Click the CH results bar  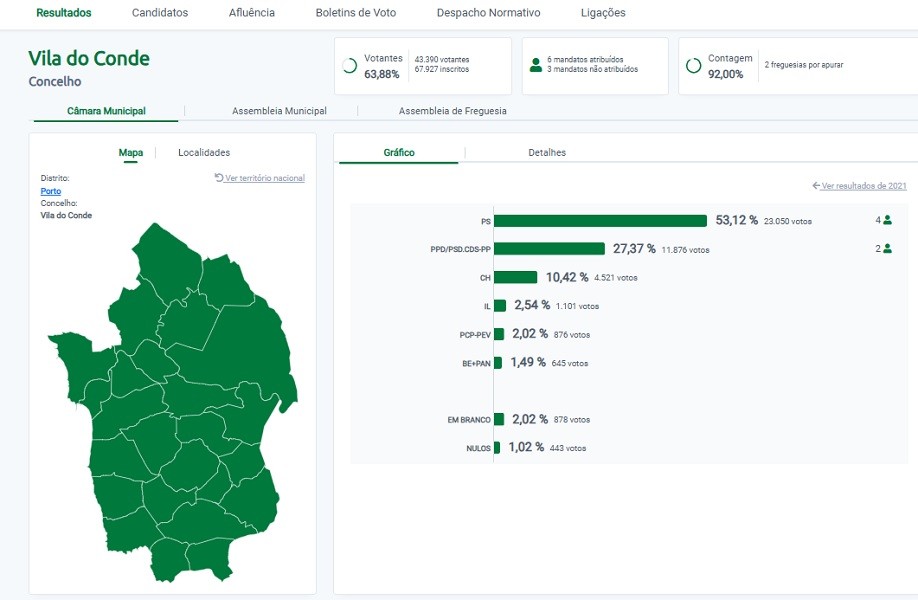[516, 277]
